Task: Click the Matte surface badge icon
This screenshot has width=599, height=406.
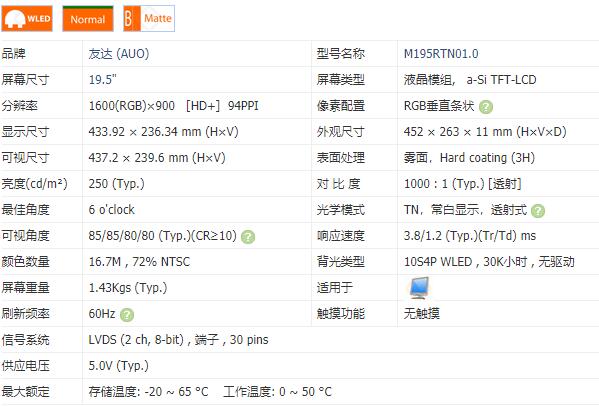Action: pos(149,18)
